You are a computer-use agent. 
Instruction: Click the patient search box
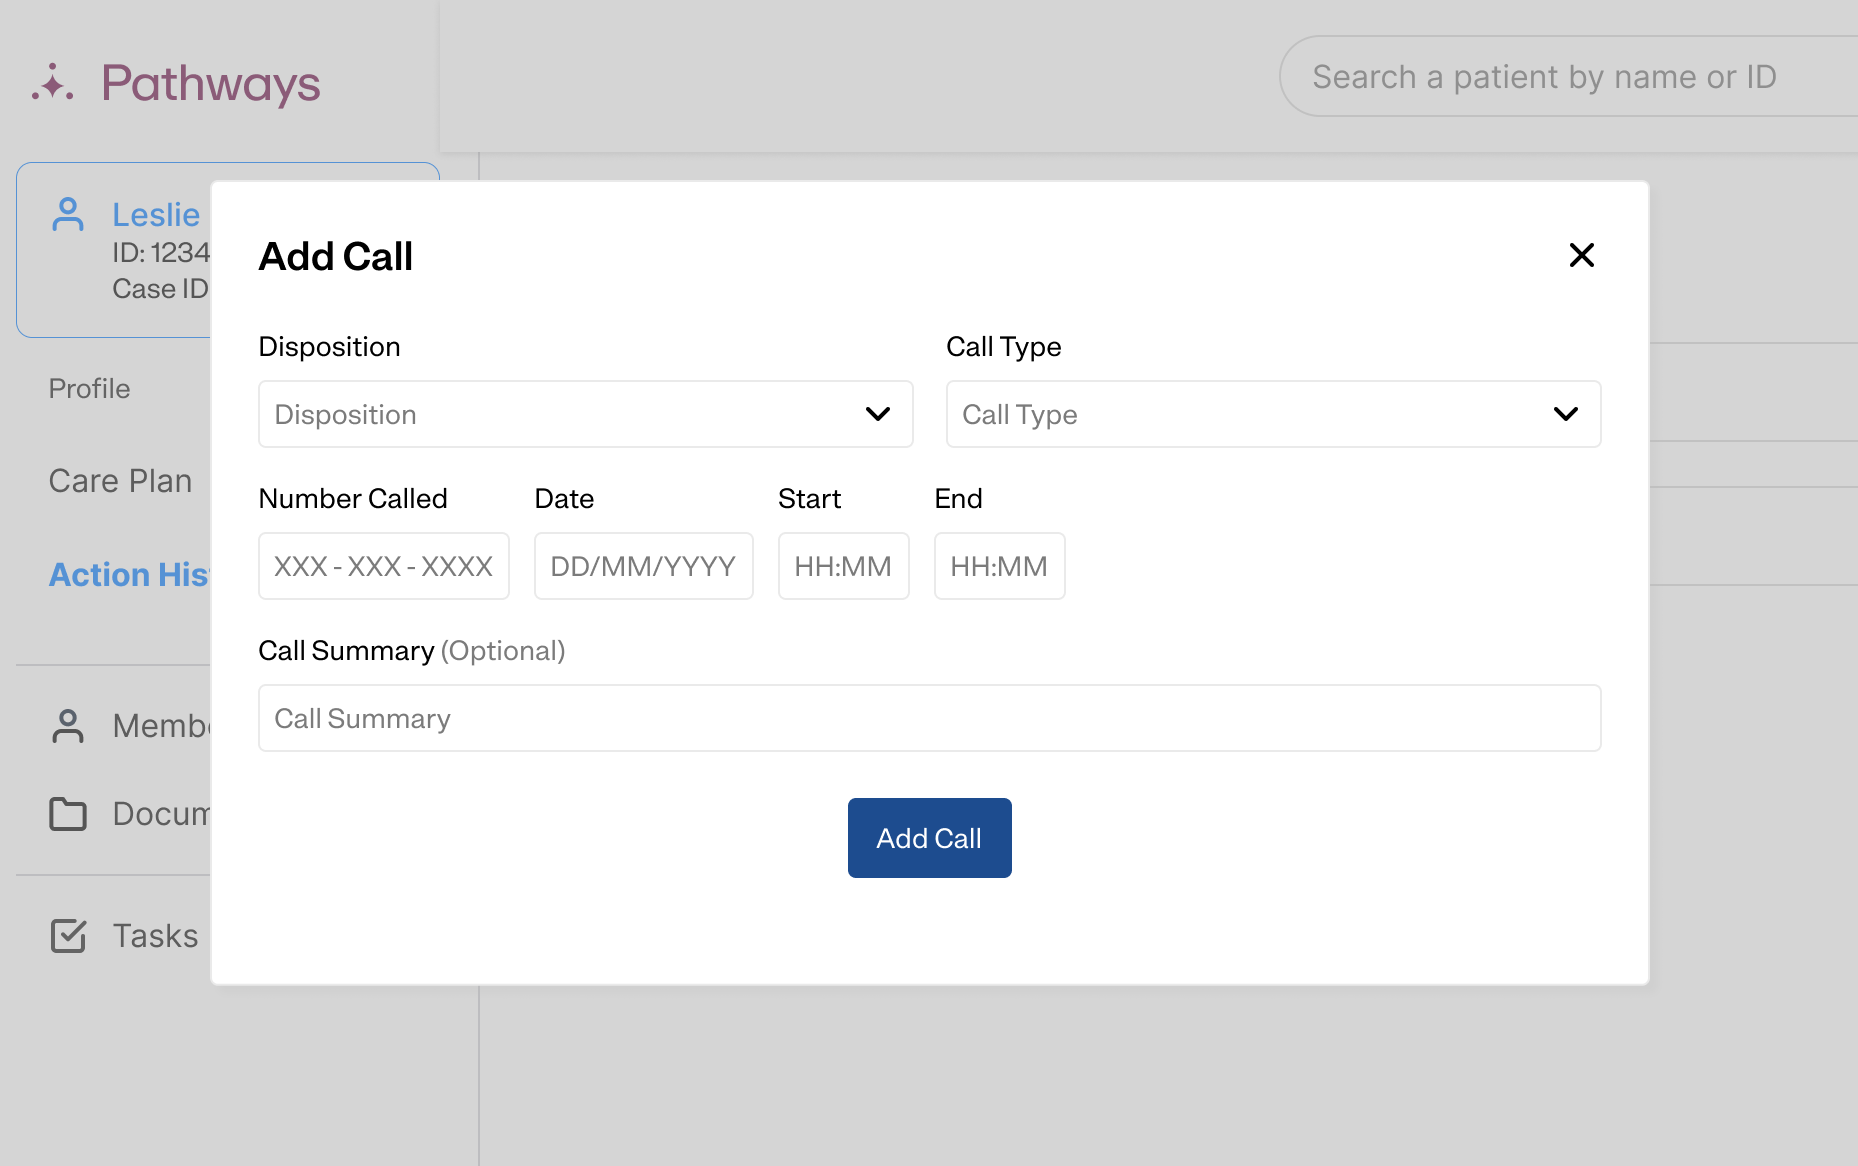click(1568, 77)
